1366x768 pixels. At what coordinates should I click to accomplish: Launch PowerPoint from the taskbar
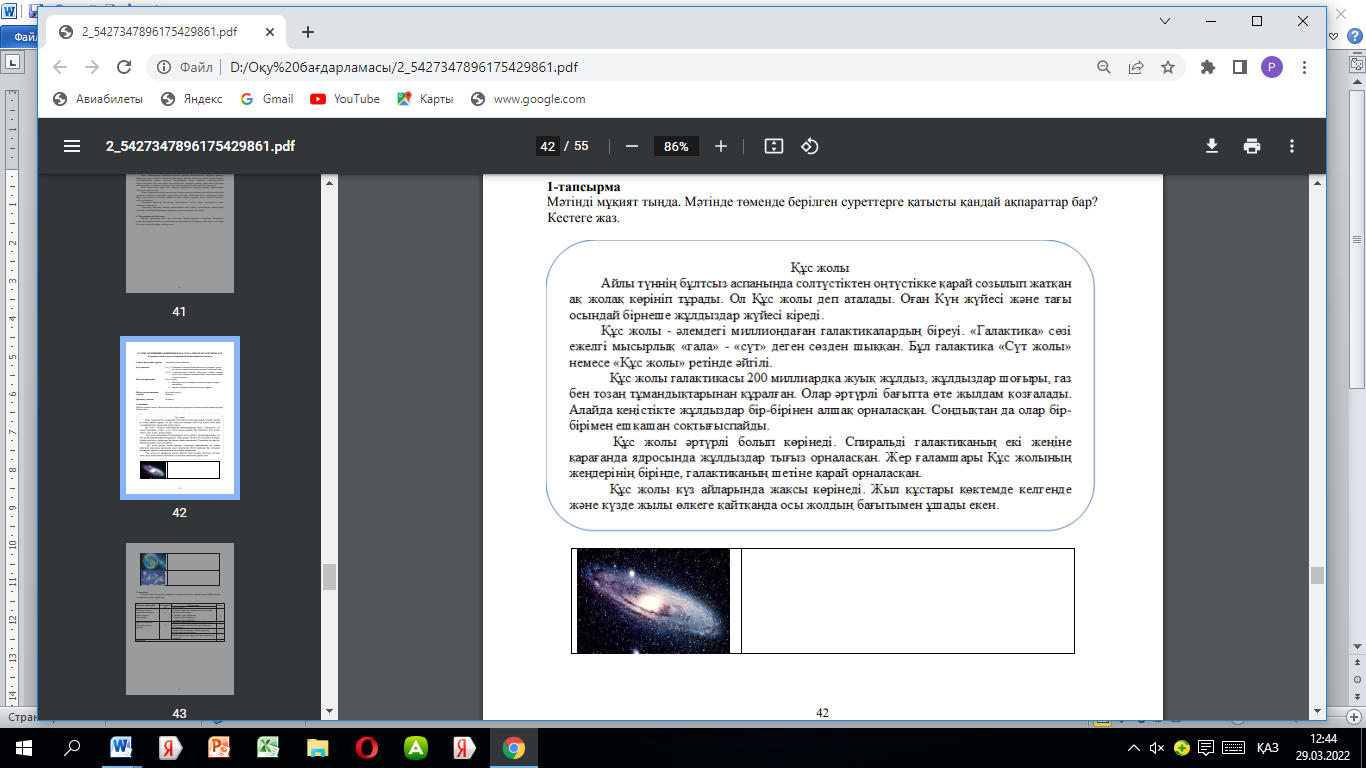tap(219, 747)
